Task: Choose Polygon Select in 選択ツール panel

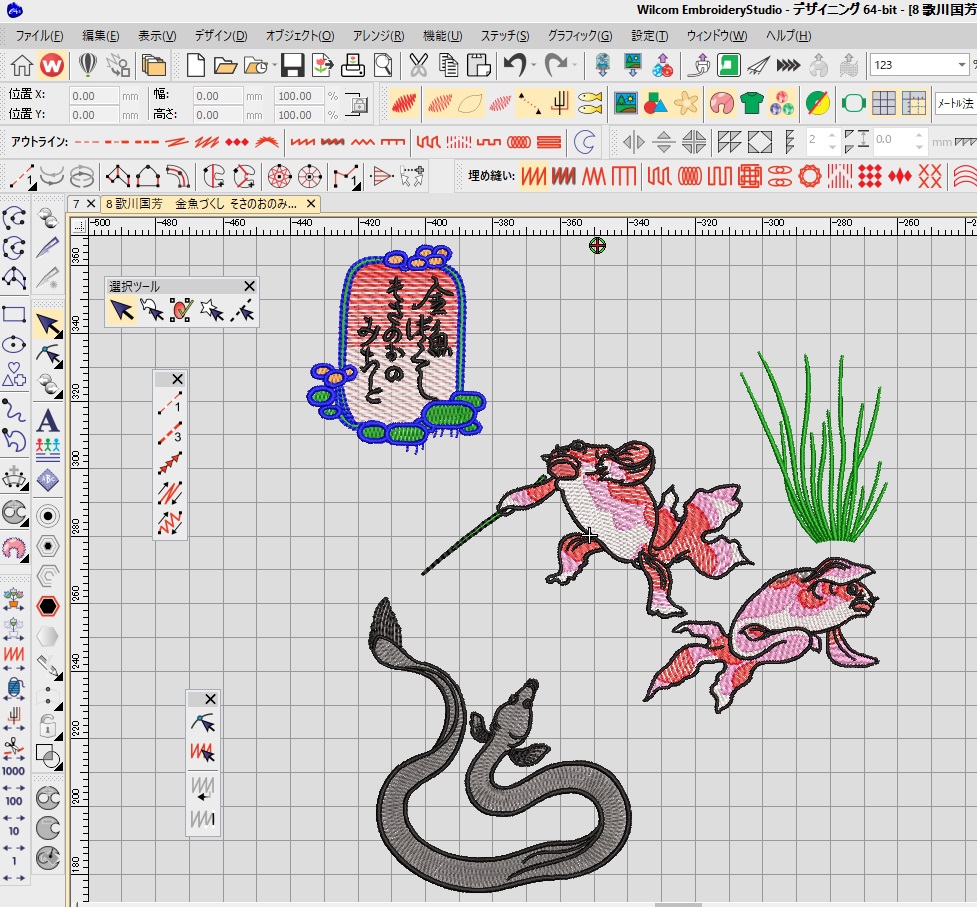Action: click(x=151, y=310)
